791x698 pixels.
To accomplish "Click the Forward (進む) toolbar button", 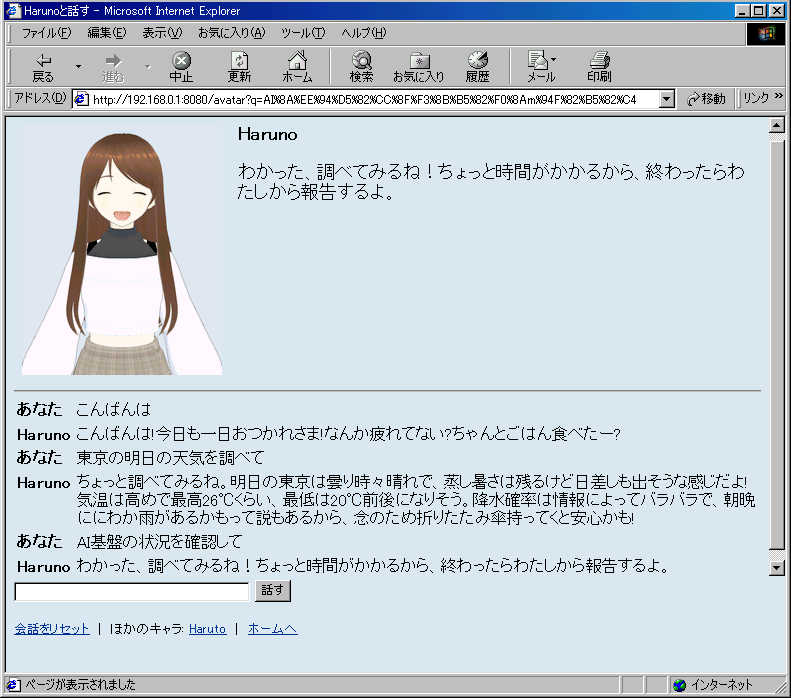I will tap(113, 68).
